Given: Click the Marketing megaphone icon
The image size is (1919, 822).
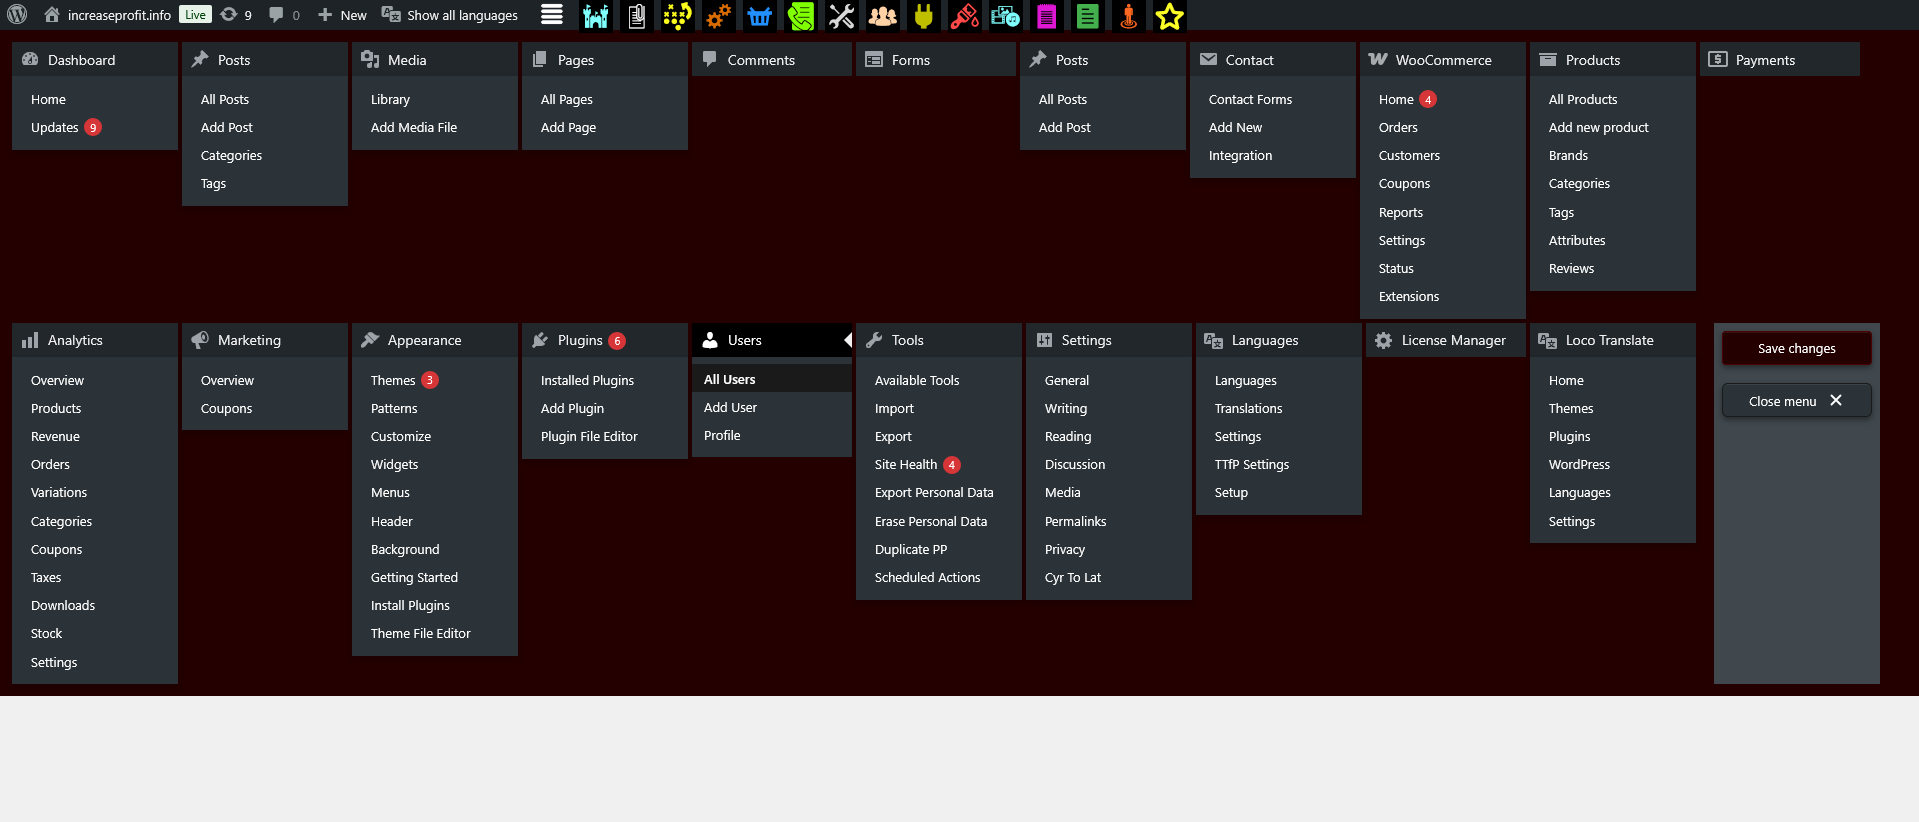Looking at the screenshot, I should click(200, 340).
